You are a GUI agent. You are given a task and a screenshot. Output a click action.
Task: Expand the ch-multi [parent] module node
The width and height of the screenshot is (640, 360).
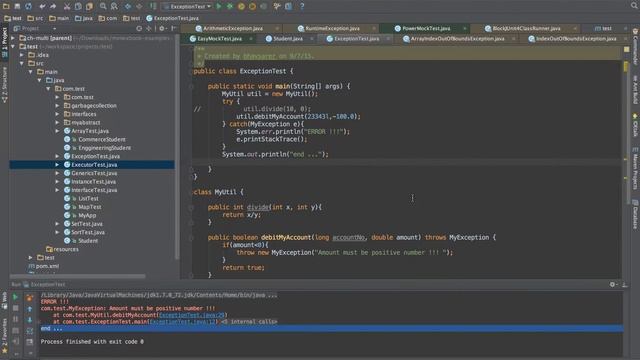pos(13,38)
